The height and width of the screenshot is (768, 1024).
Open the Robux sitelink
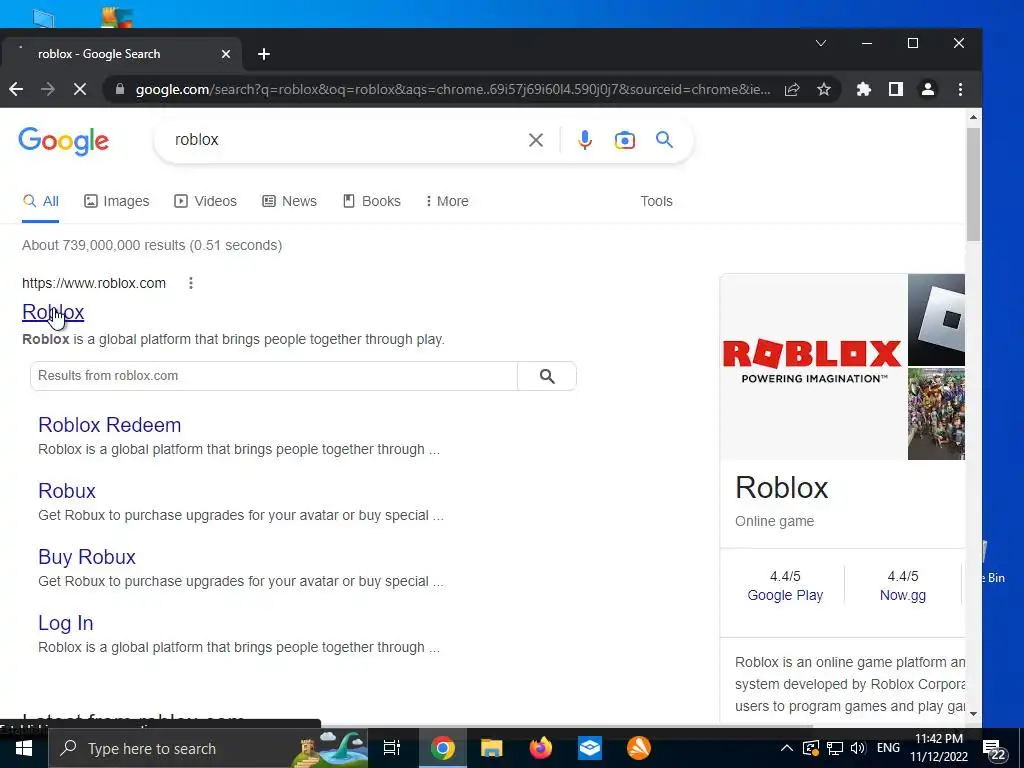pos(67,491)
